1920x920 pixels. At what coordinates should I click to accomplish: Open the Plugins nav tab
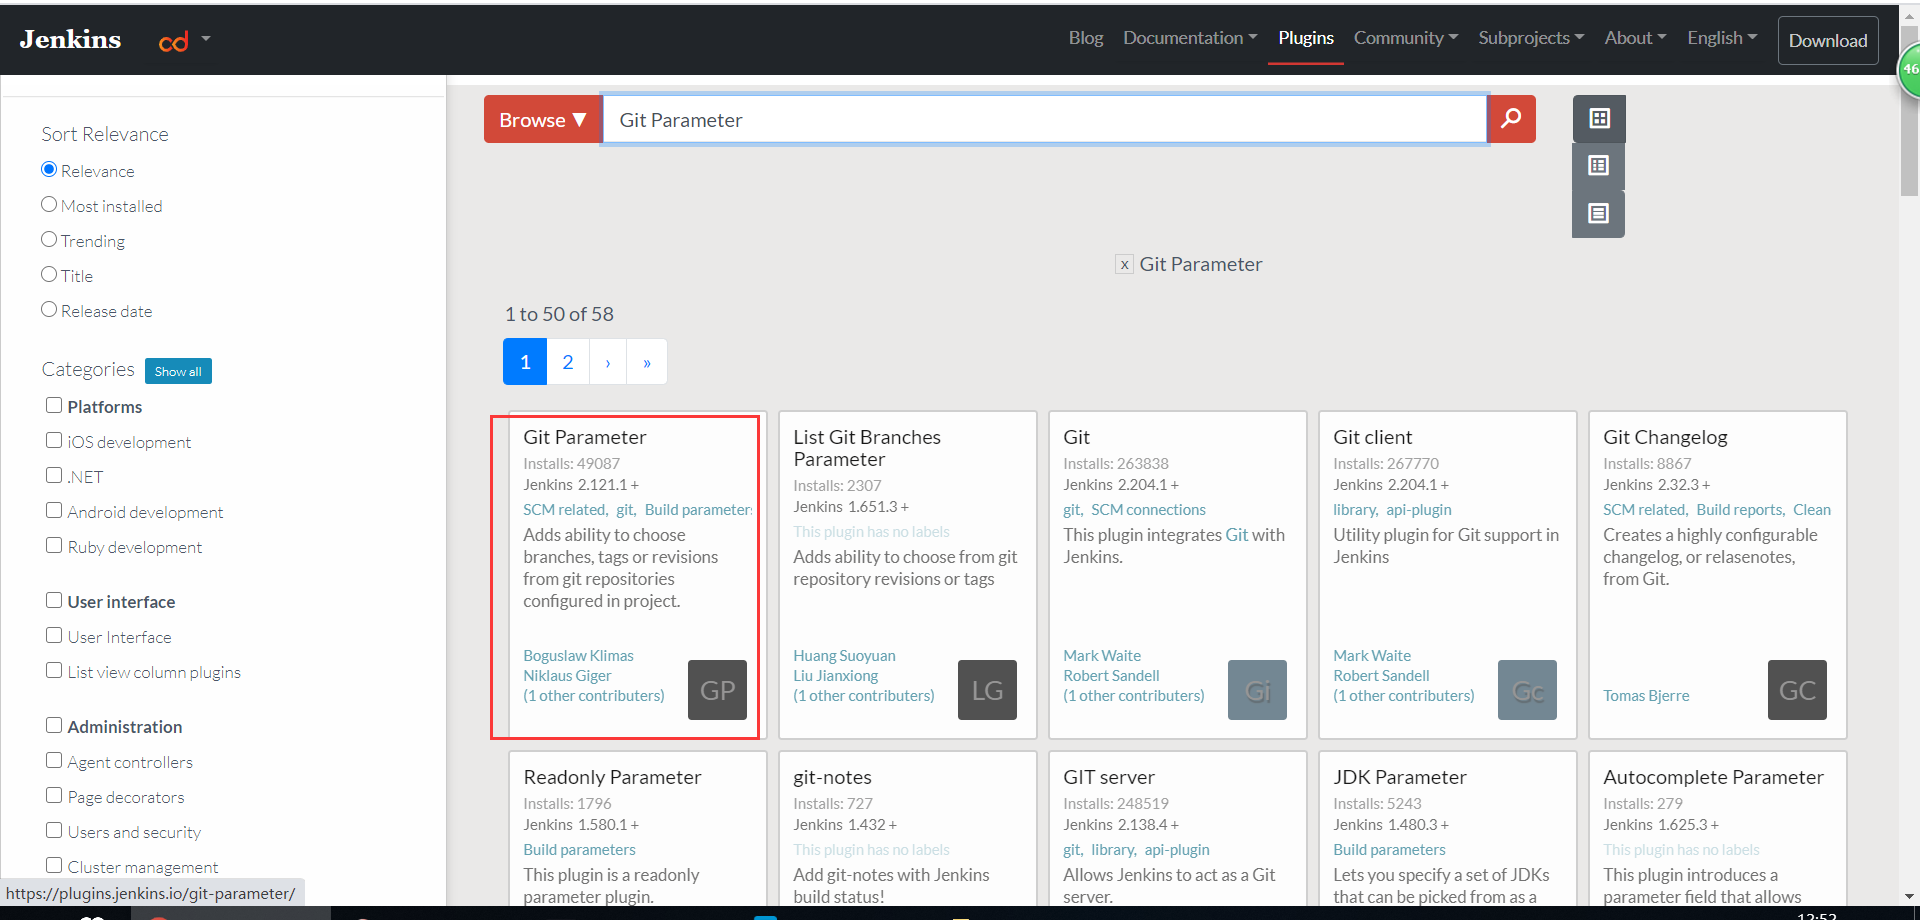coord(1306,38)
